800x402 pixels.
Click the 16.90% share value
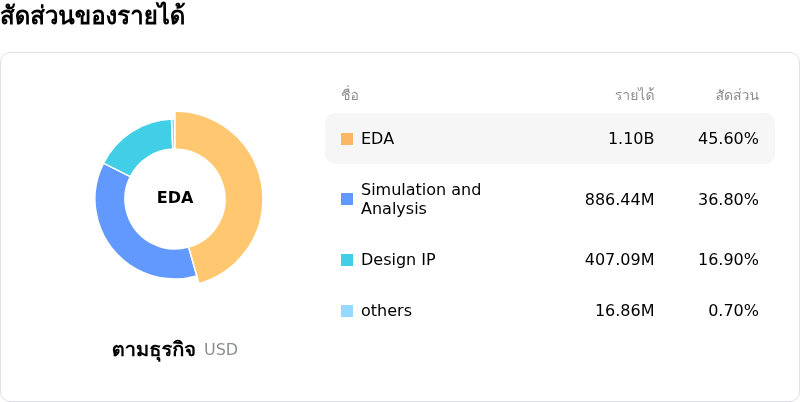click(728, 260)
